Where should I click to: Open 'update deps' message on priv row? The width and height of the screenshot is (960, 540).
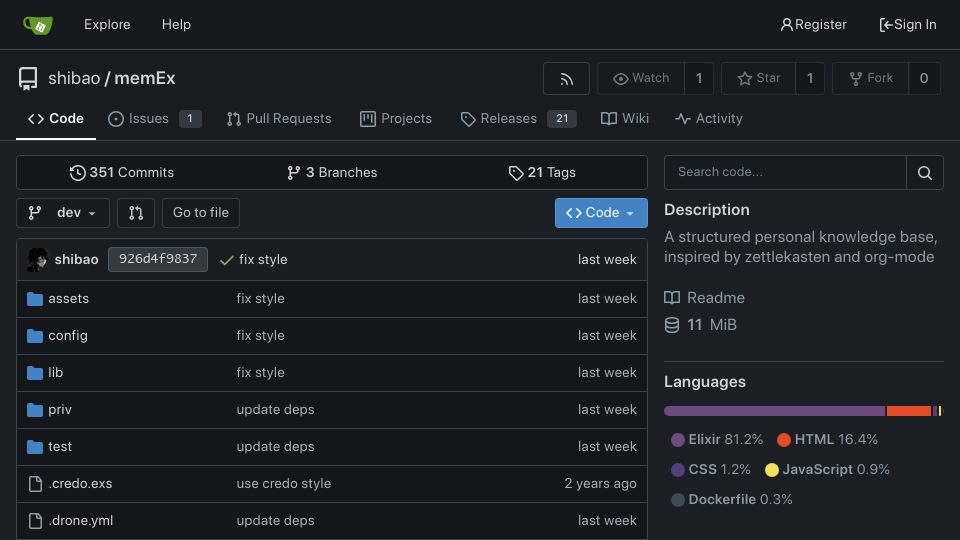(276, 410)
